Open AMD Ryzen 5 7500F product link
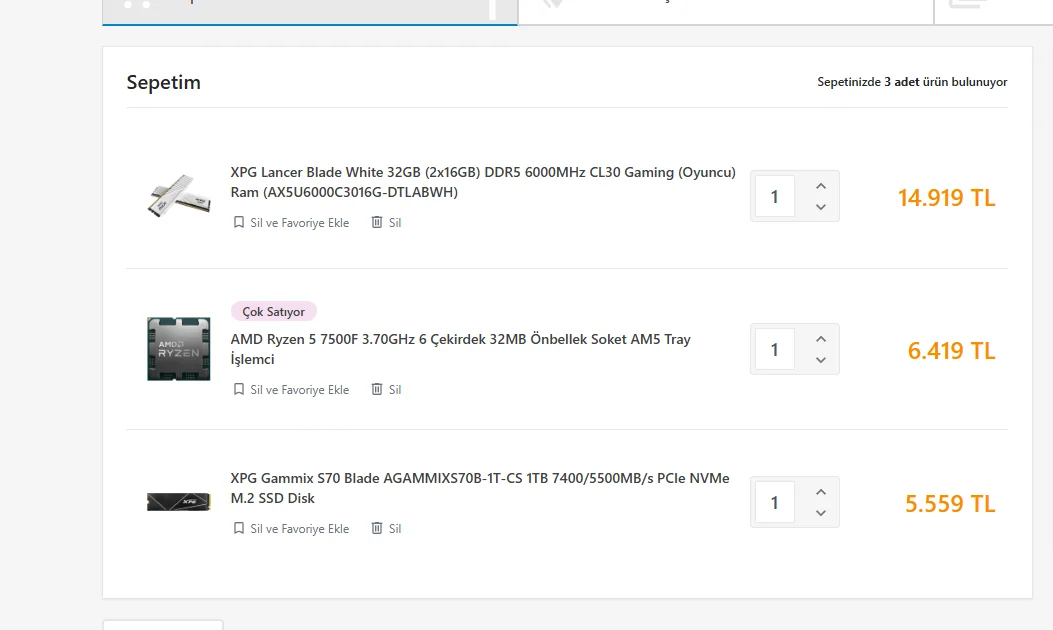 [460, 349]
